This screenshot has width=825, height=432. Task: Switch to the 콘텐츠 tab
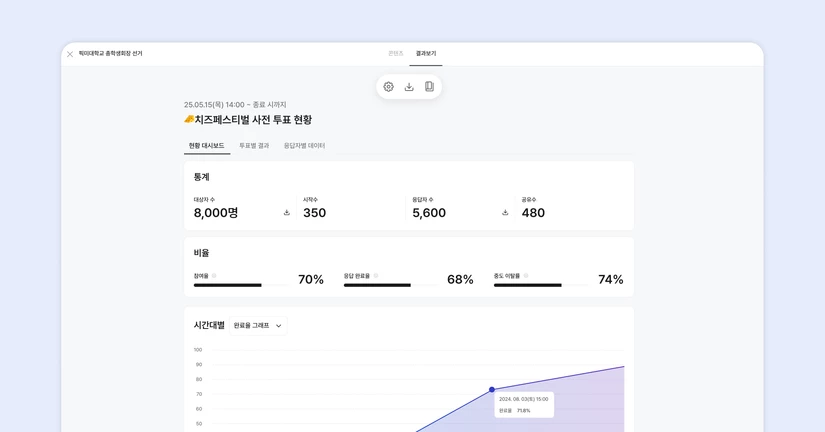[x=396, y=54]
